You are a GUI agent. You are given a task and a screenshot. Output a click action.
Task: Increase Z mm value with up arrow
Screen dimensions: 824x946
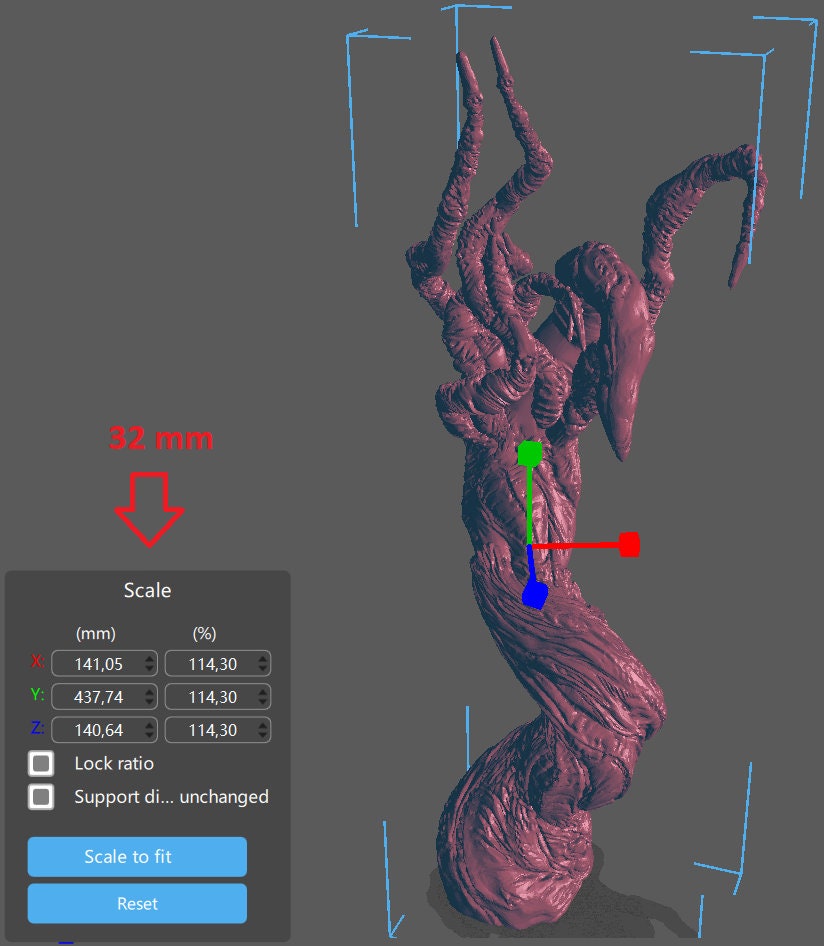pyautogui.click(x=150, y=725)
